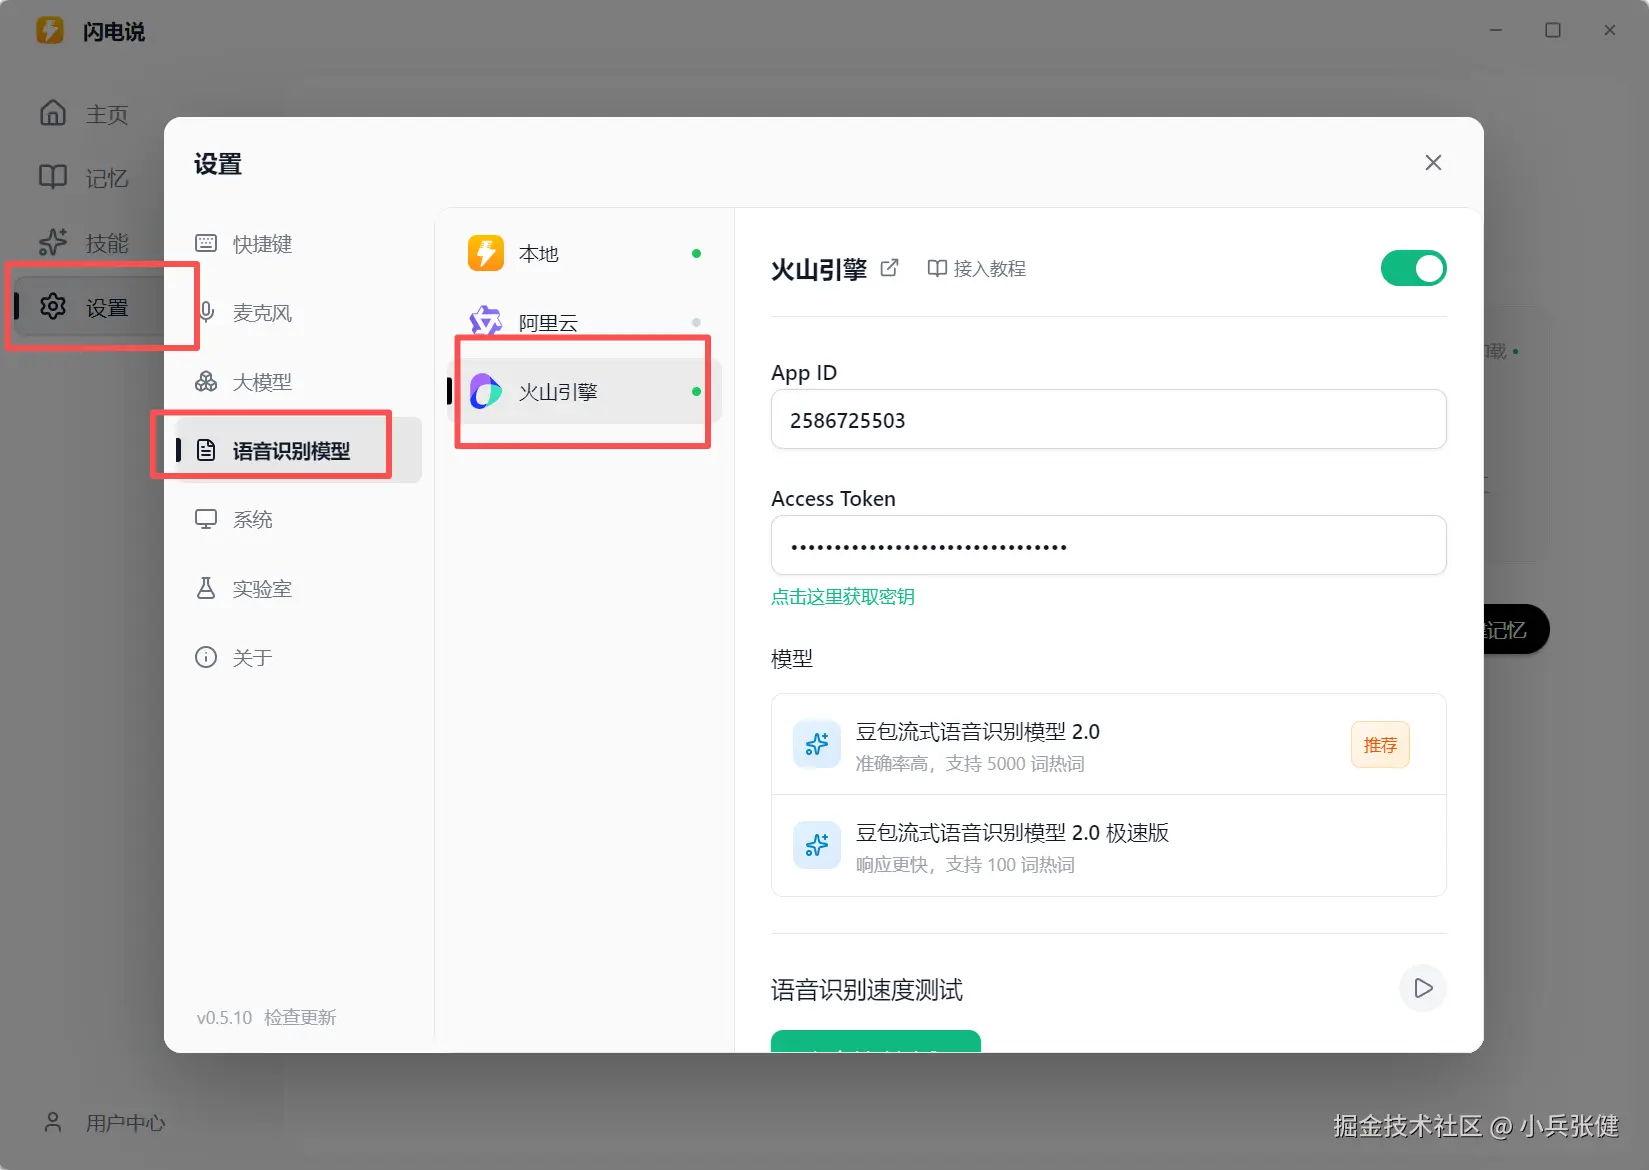
Task: Click into the Access Token field
Action: pyautogui.click(x=1108, y=545)
